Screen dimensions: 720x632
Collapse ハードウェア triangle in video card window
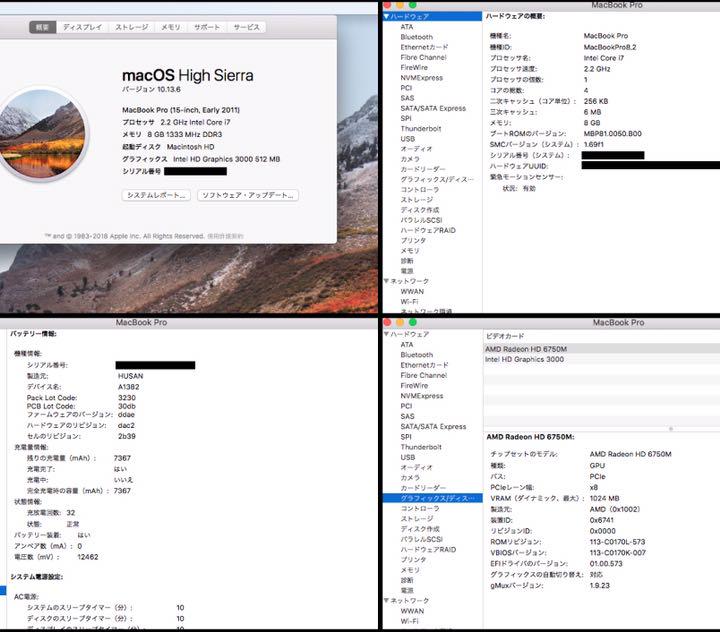(386, 334)
